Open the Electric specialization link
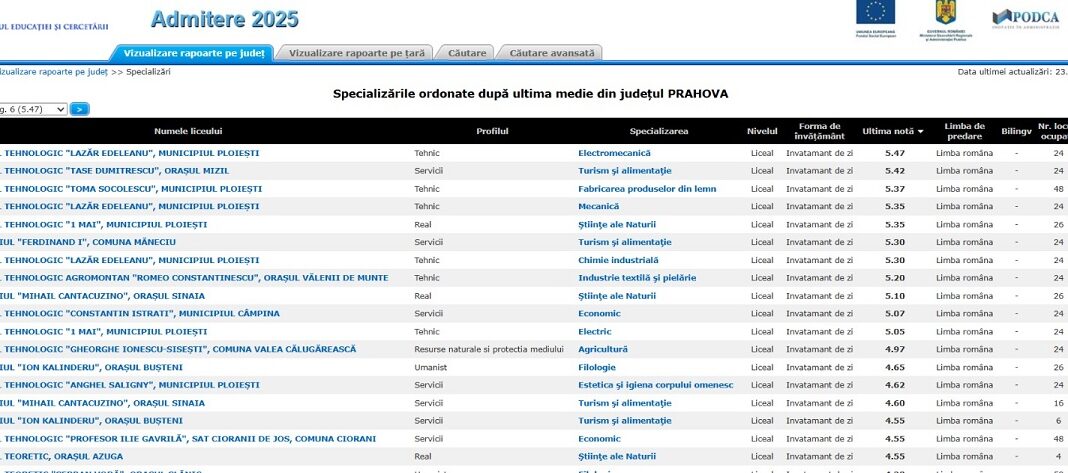1068x473 pixels. (x=595, y=332)
